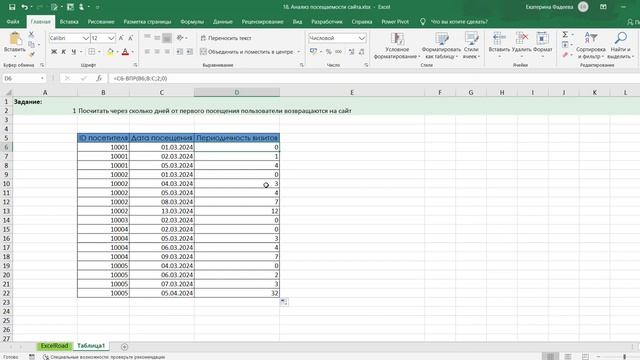This screenshot has height=360, width=640.
Task: Click the zoom slider in the status bar
Action: coord(624,357)
